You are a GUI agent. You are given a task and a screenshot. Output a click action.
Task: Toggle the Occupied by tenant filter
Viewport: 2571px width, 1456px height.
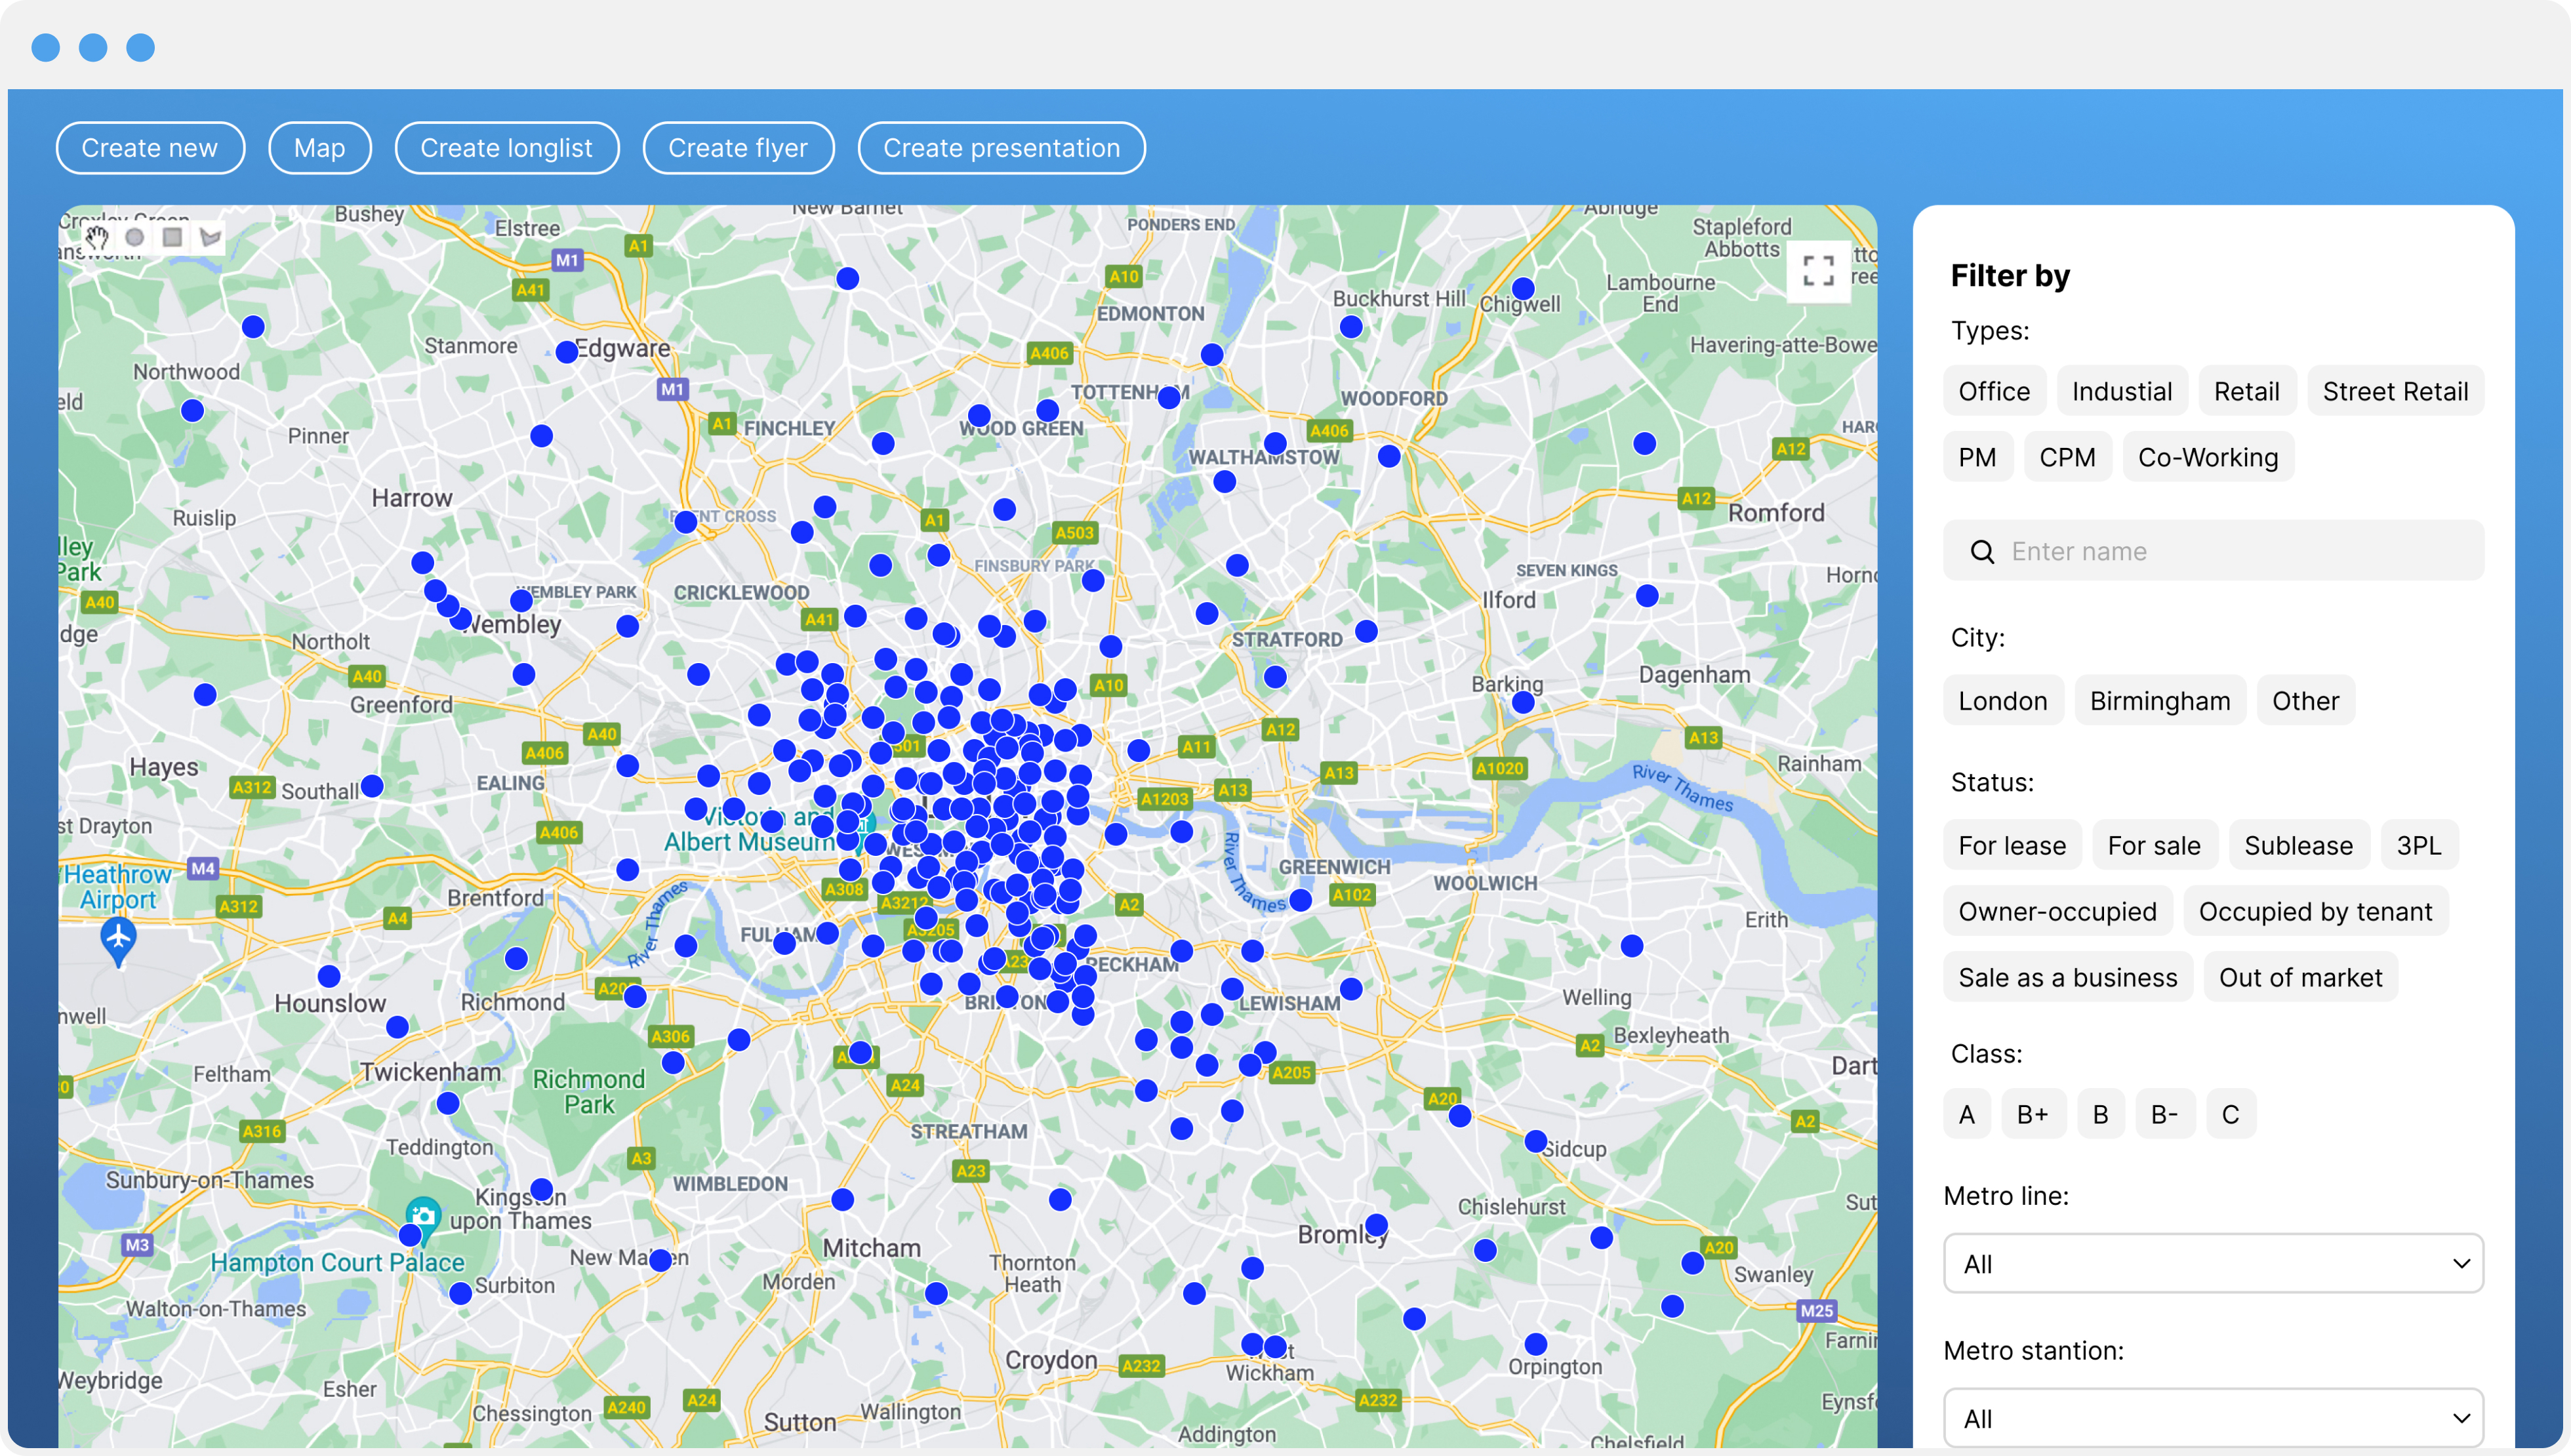pos(2315,911)
